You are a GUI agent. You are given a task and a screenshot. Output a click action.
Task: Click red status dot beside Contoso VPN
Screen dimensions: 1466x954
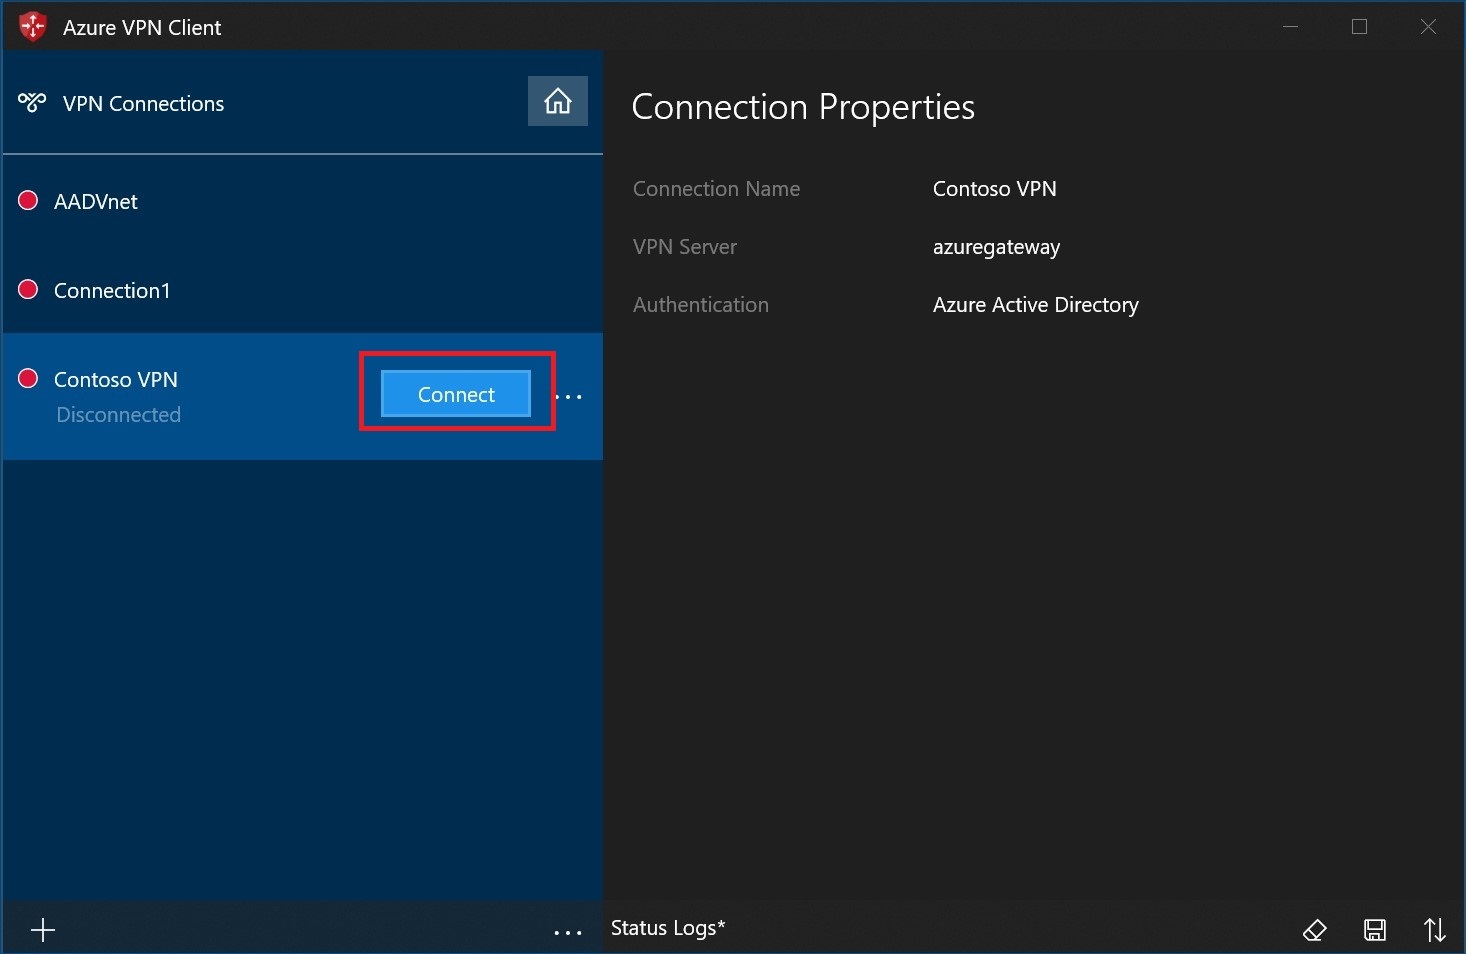(28, 378)
